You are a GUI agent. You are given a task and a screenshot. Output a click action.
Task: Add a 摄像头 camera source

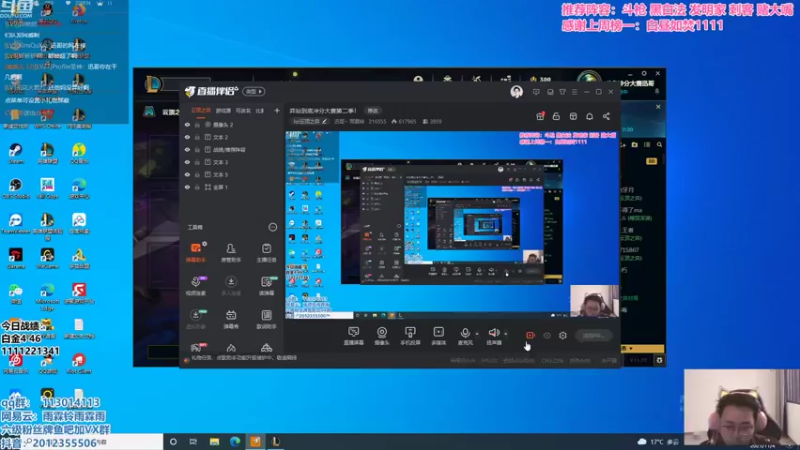click(x=382, y=336)
